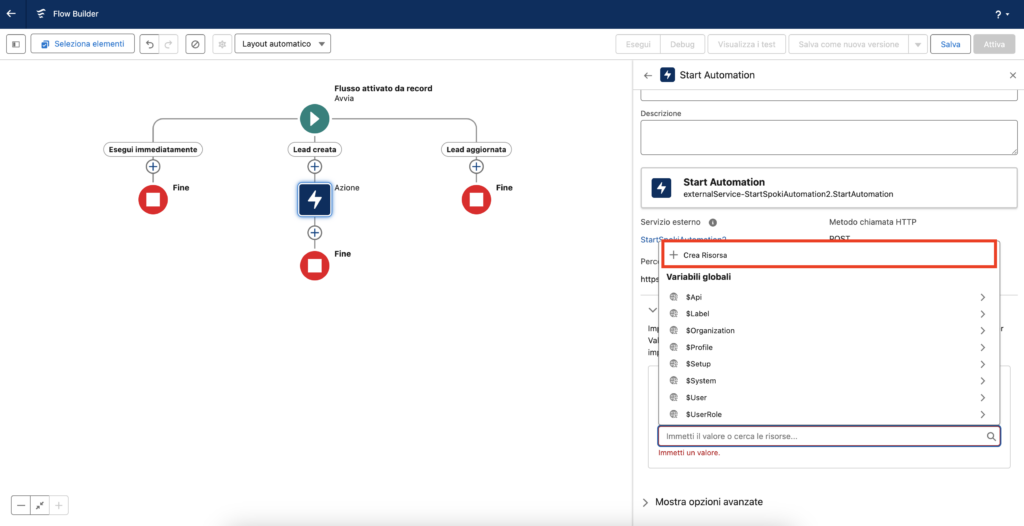The width and height of the screenshot is (1024, 526).
Task: Click the value search input field
Action: coord(820,436)
